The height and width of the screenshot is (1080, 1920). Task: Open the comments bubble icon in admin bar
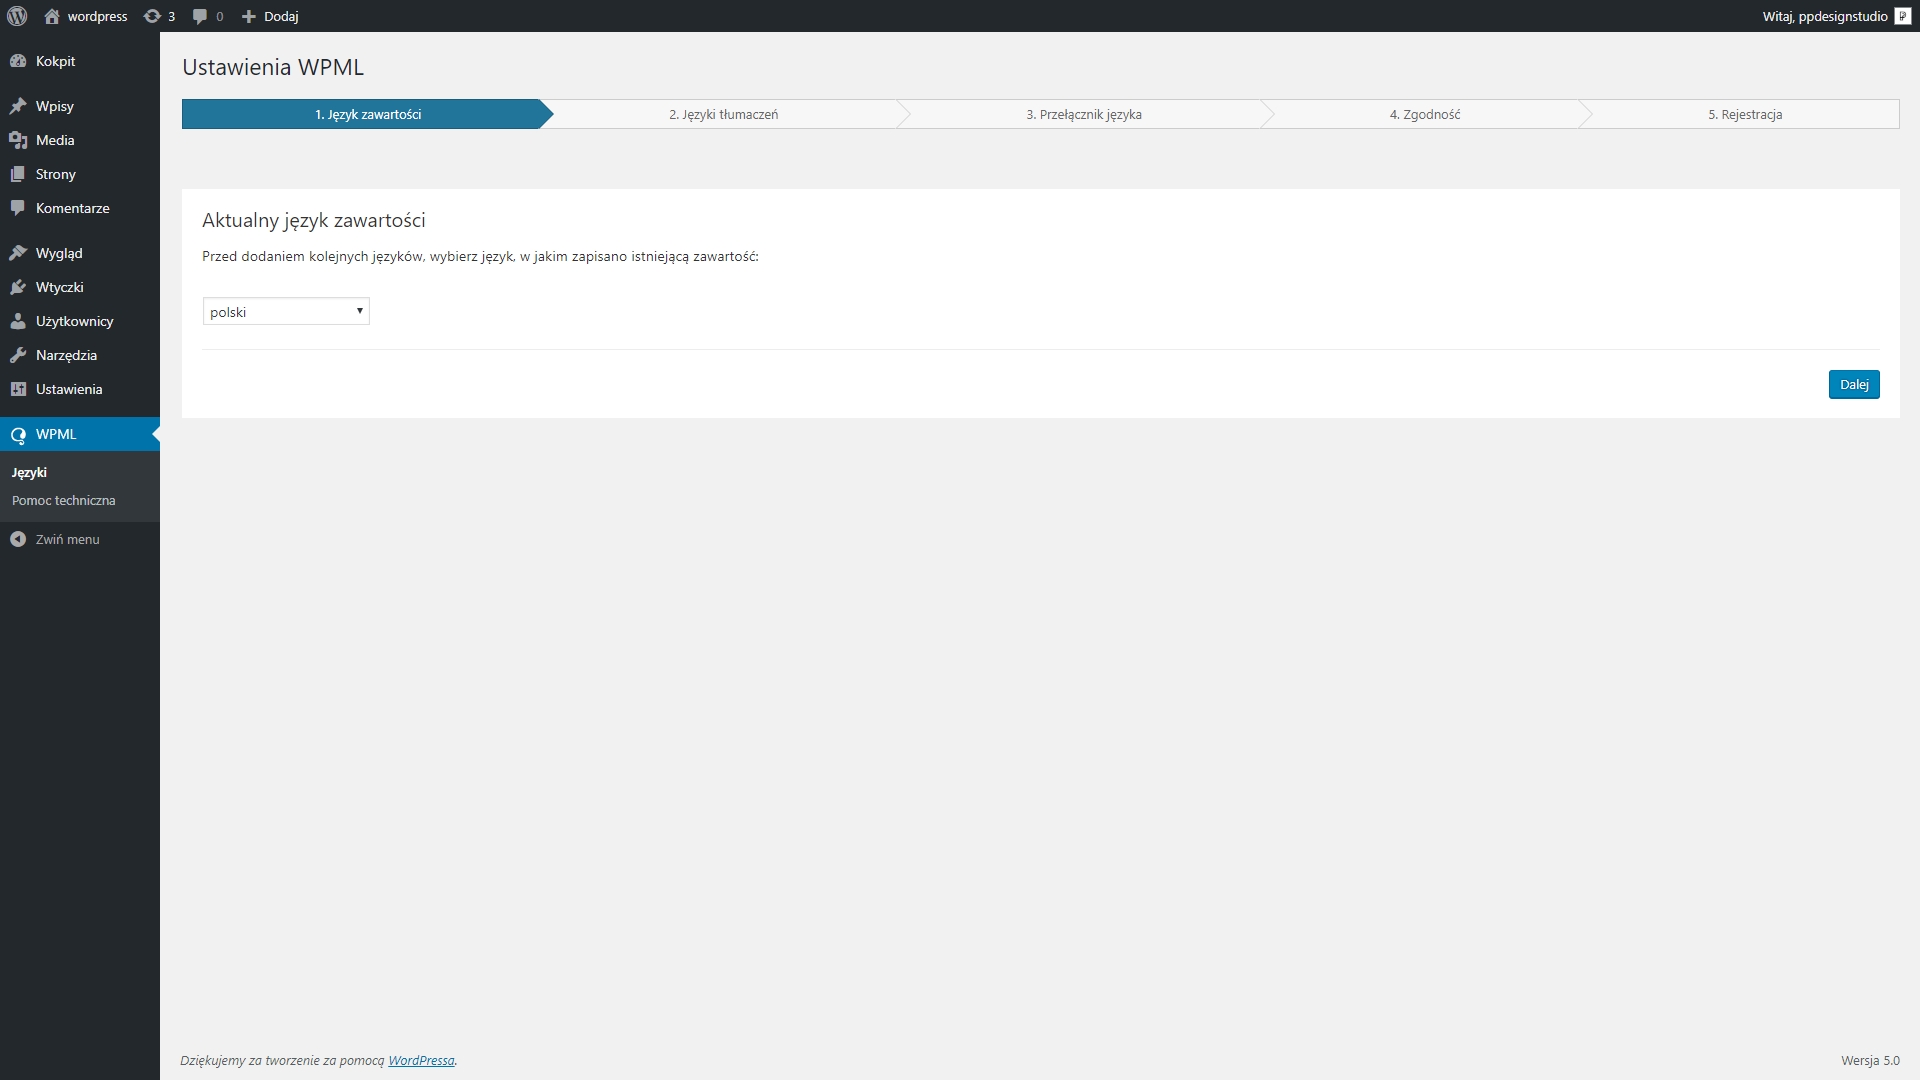[200, 17]
